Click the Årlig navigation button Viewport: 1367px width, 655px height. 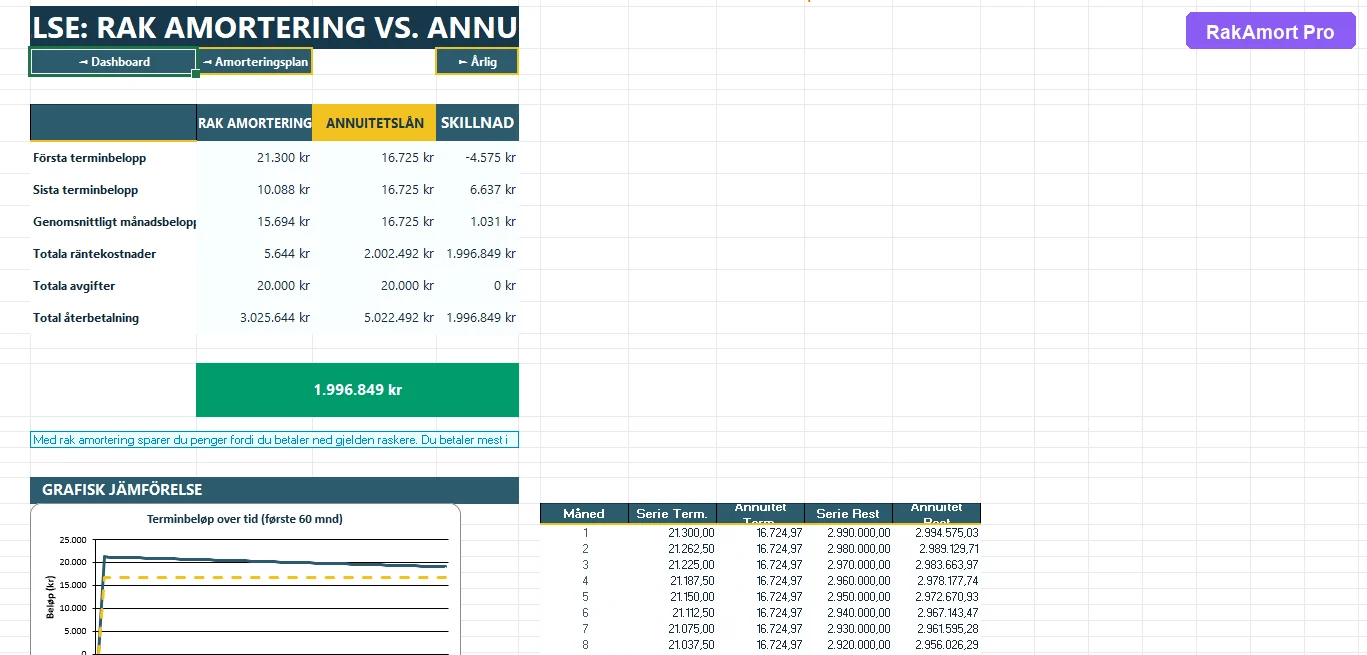click(477, 62)
